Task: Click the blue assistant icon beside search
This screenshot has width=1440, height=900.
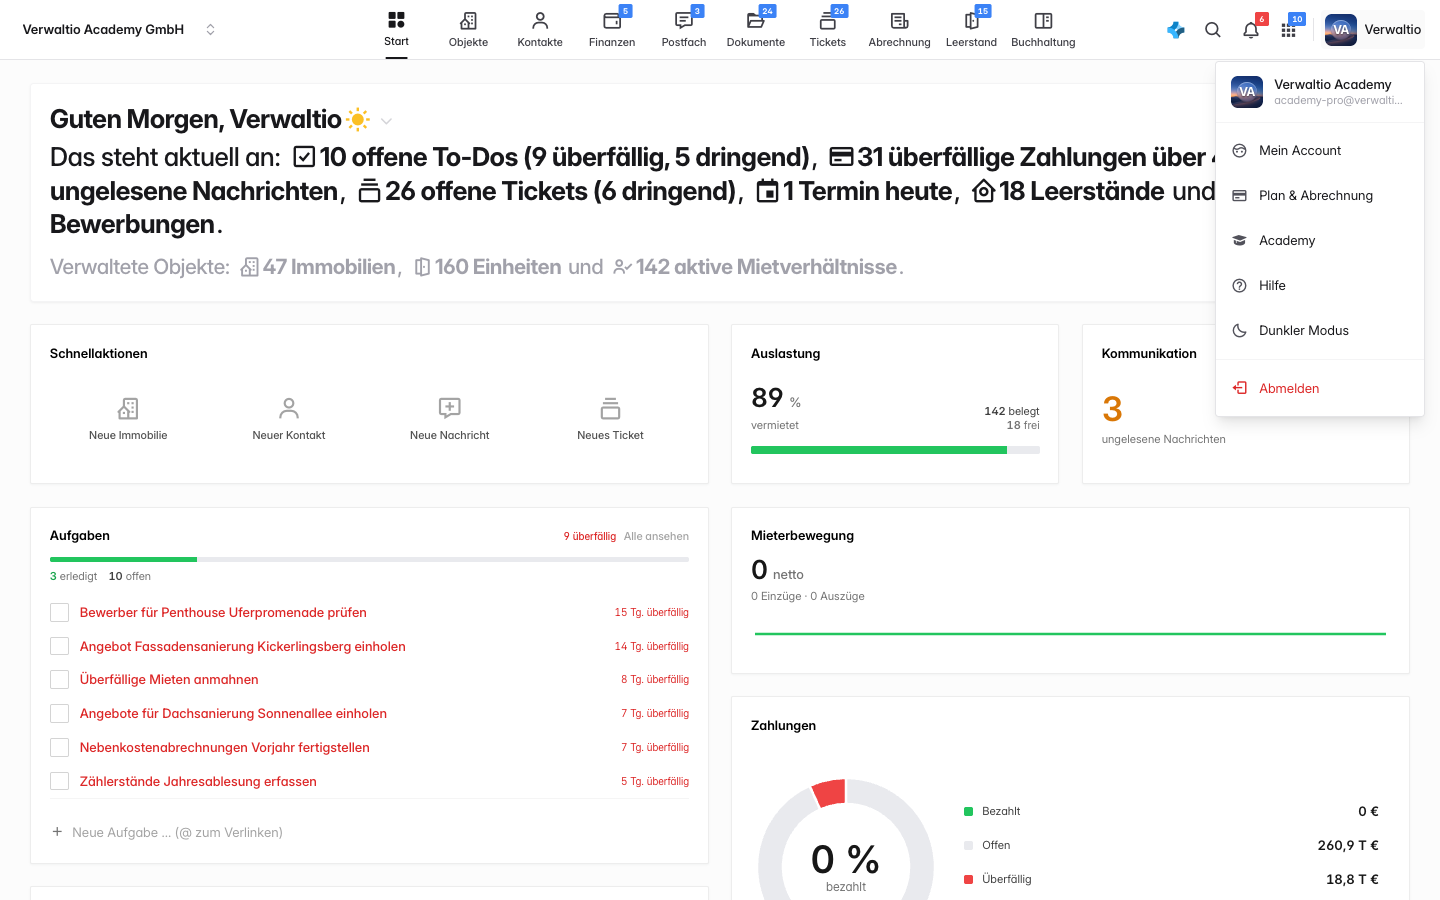Action: click(1176, 30)
